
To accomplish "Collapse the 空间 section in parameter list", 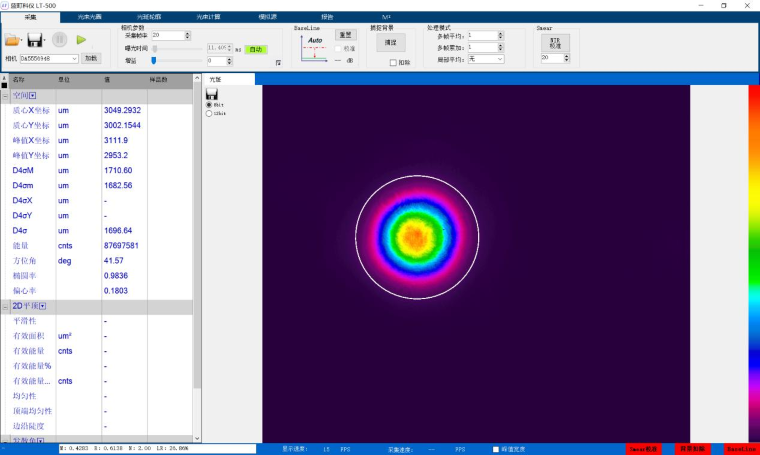I will 5,95.
